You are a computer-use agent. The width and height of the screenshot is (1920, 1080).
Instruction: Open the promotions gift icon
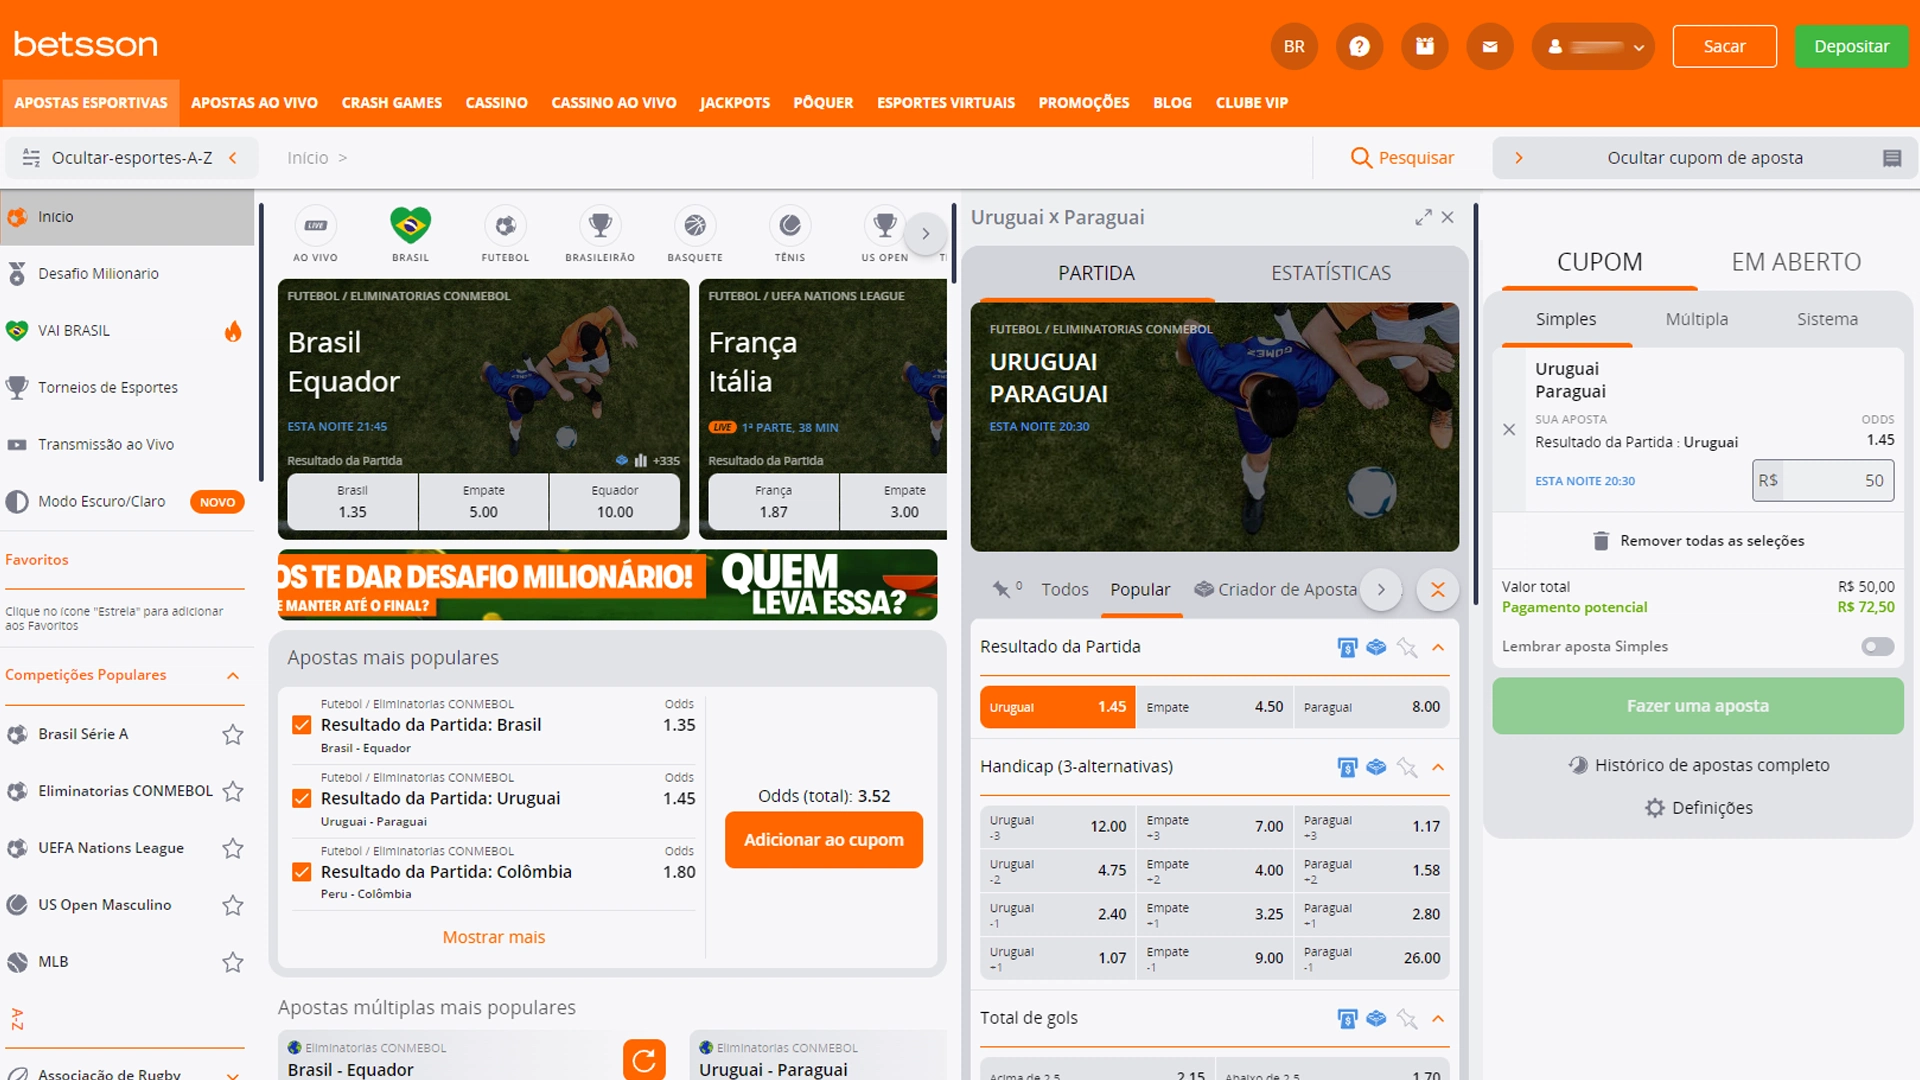tap(1424, 46)
